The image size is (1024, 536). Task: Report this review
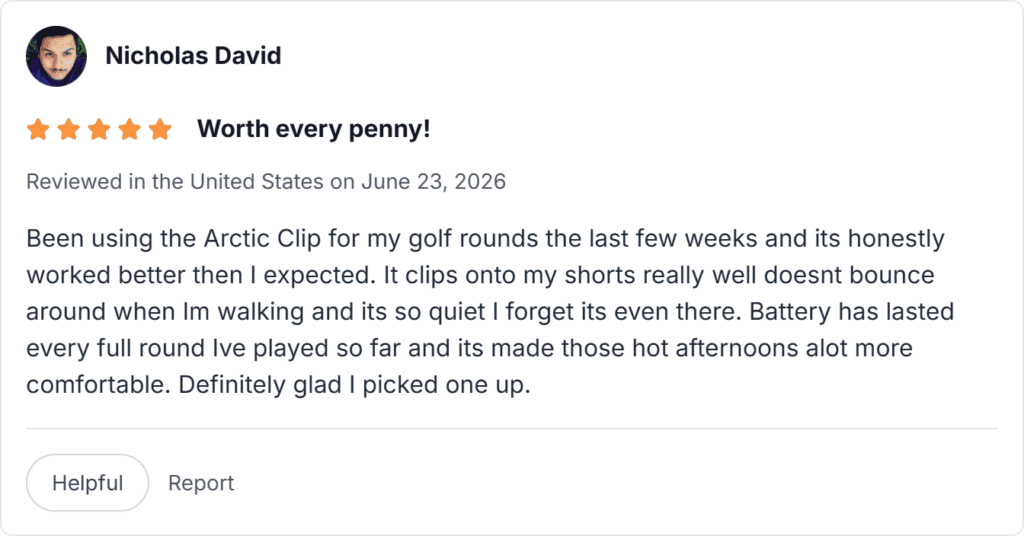tap(200, 482)
